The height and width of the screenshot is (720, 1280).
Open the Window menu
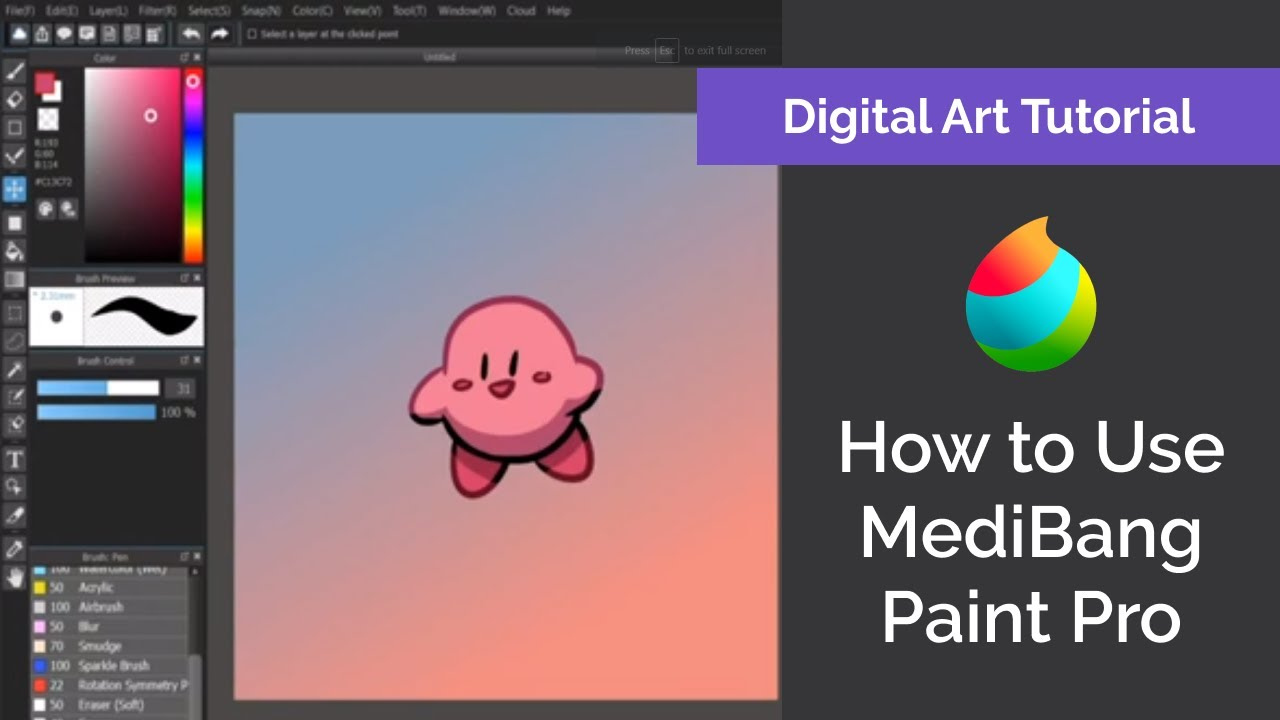(466, 11)
